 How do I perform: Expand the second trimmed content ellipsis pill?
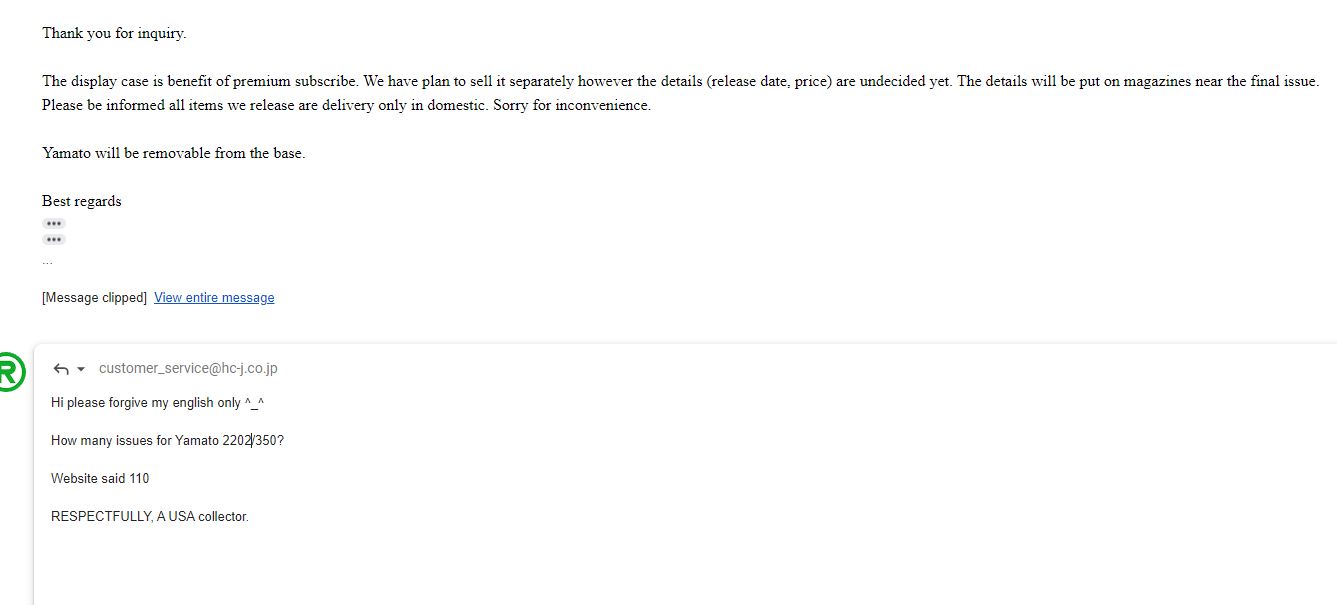click(x=54, y=239)
